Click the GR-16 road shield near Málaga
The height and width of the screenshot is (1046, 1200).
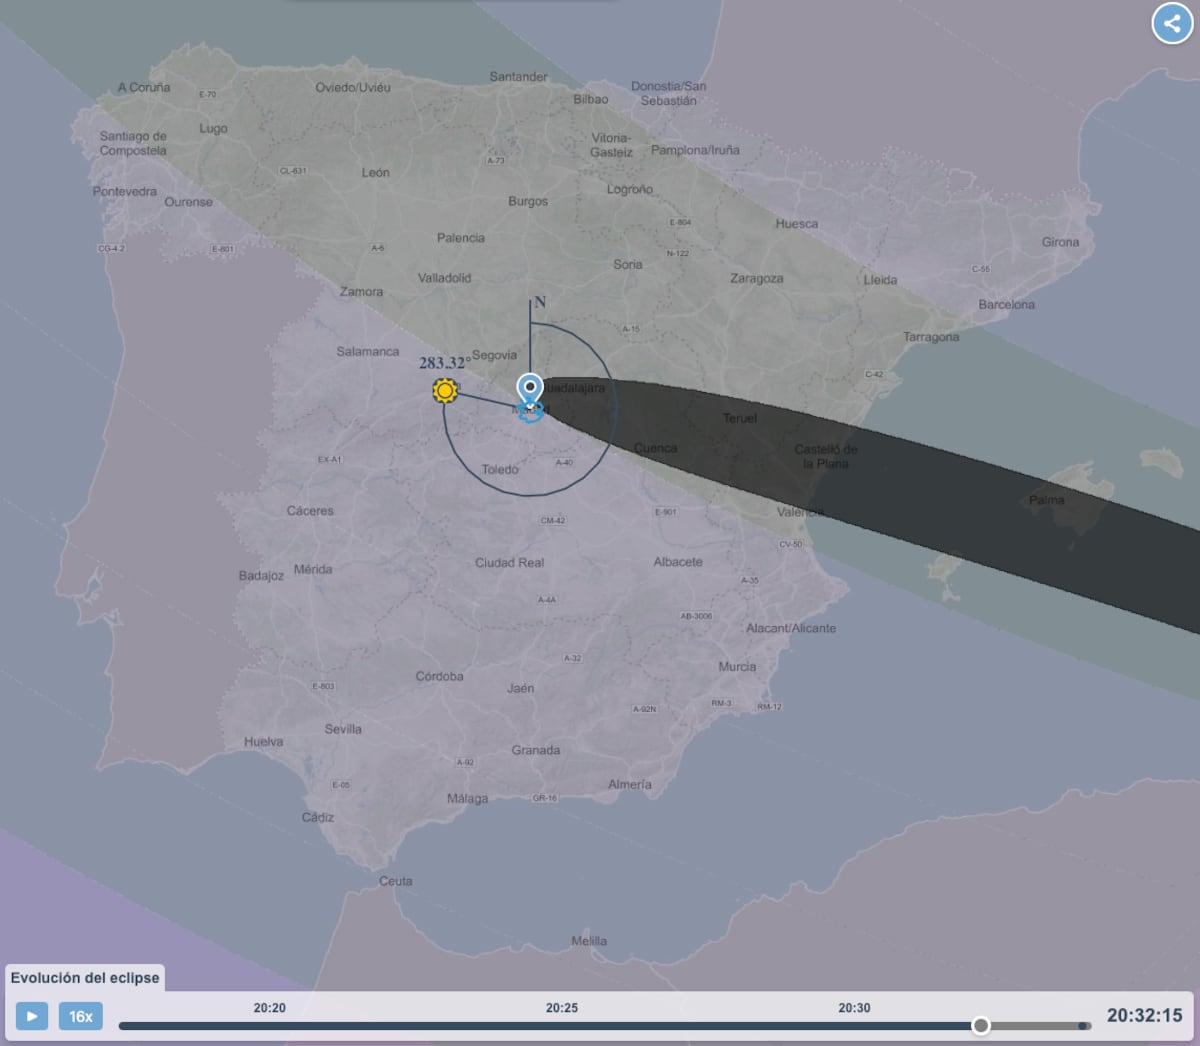pyautogui.click(x=543, y=798)
